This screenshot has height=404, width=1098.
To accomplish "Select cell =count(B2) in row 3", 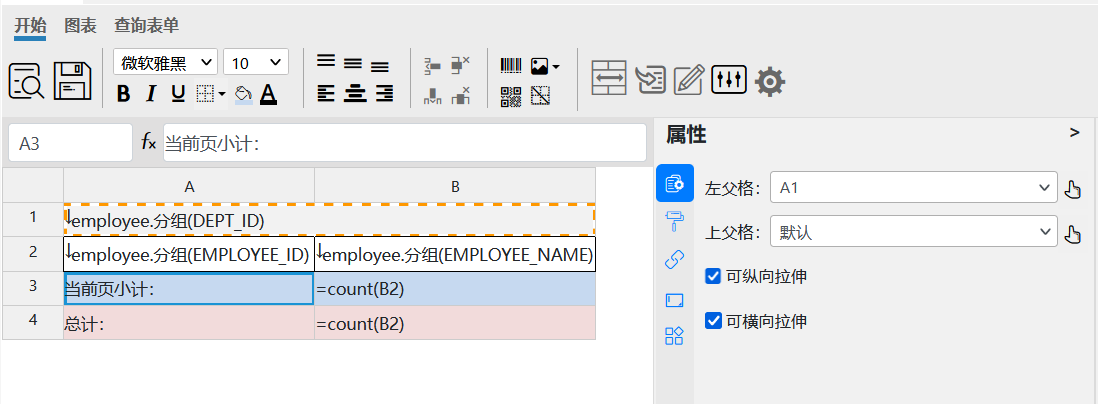I will pos(455,288).
